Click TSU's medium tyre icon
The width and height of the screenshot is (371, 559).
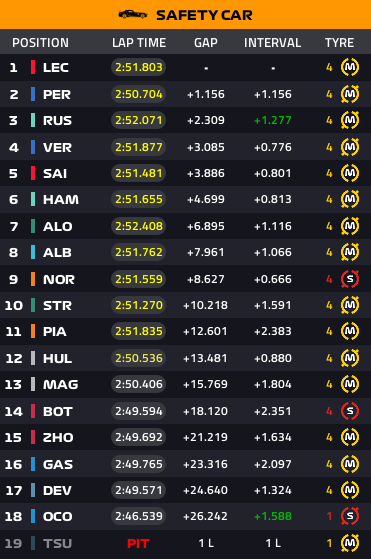[350, 543]
